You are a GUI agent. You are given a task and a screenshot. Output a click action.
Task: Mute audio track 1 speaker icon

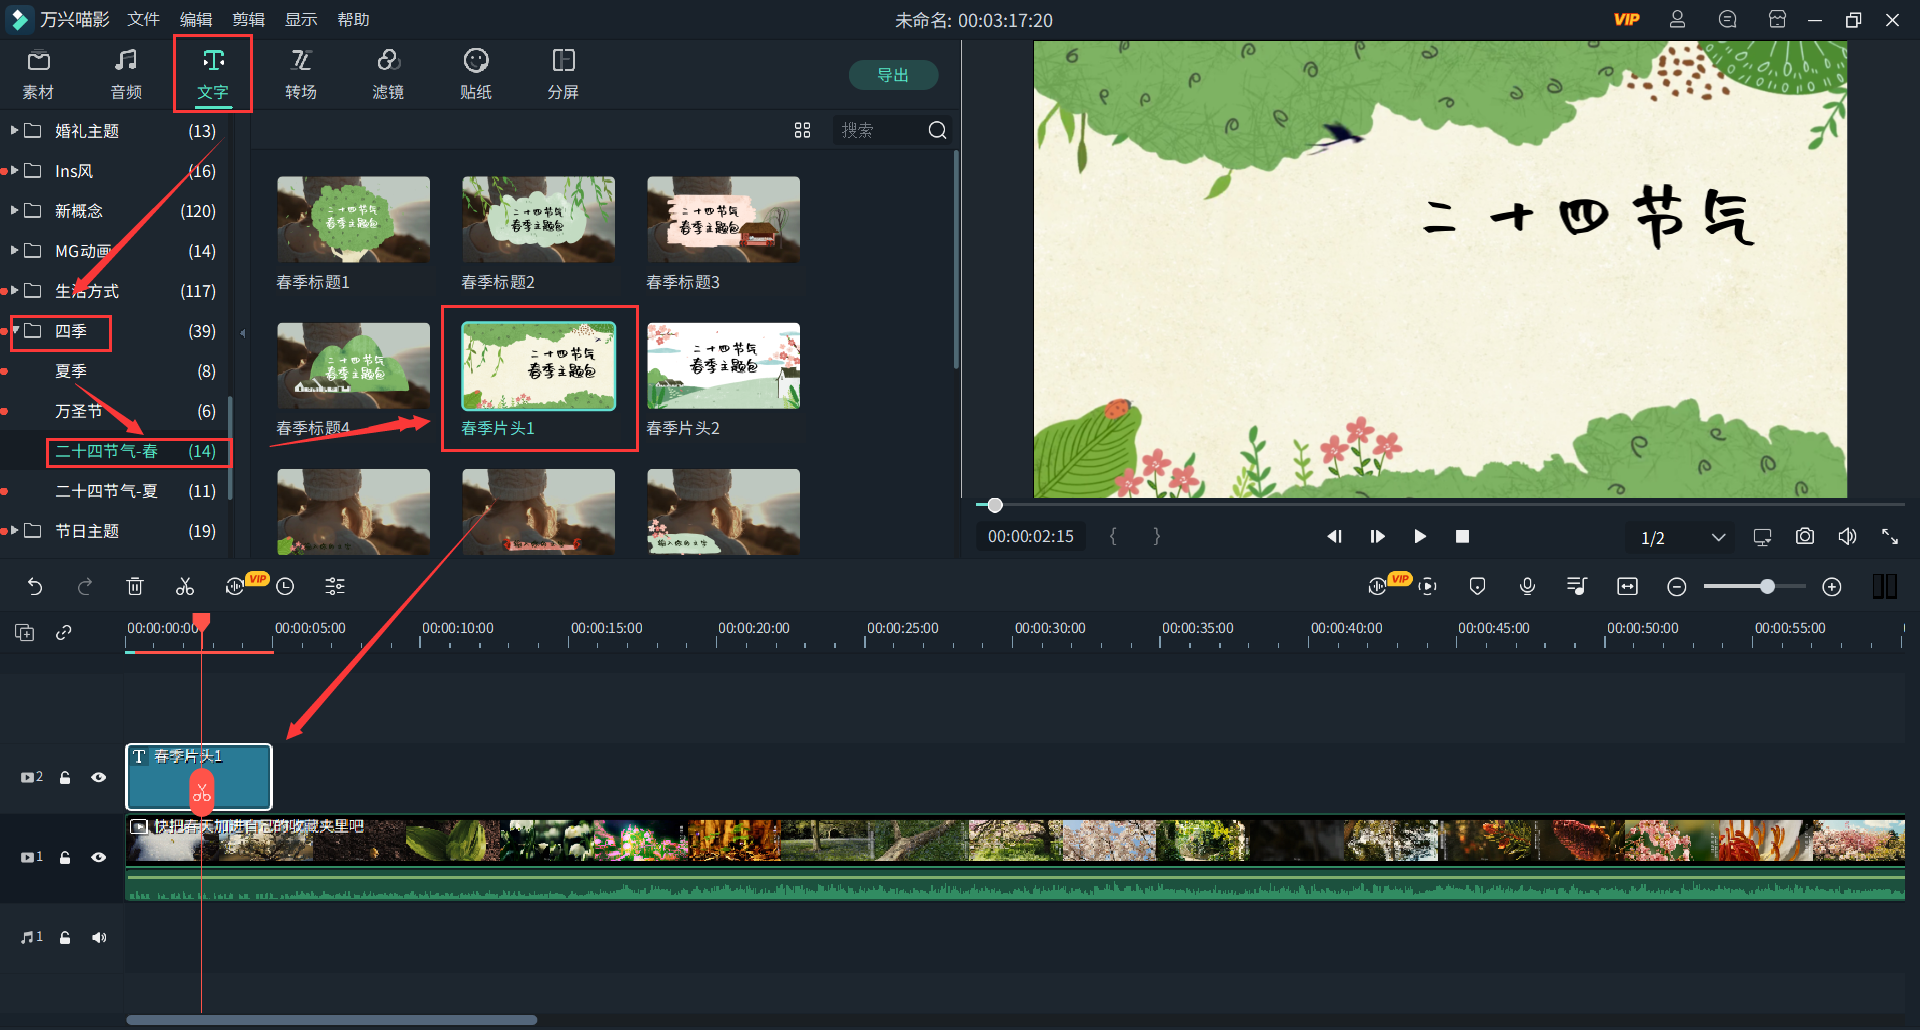pos(98,937)
